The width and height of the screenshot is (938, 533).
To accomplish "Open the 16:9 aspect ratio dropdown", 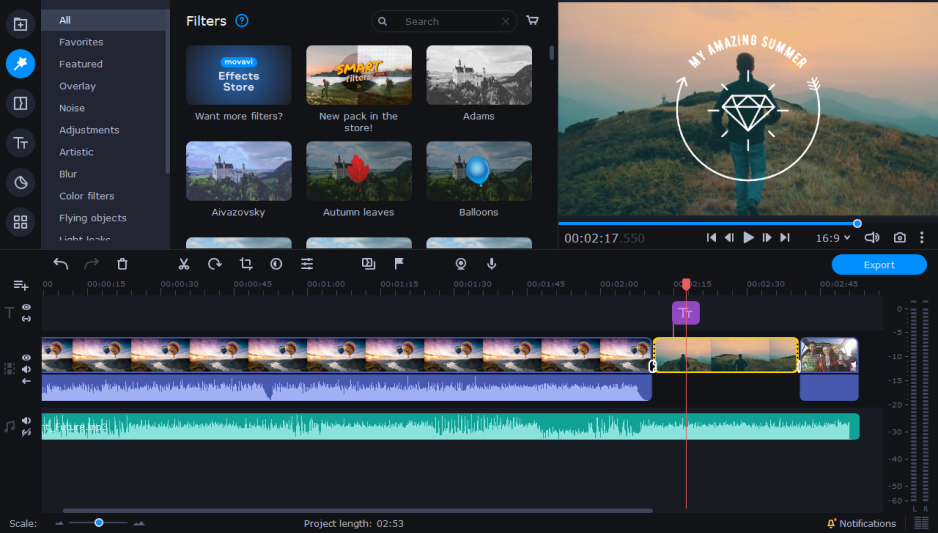I will (x=833, y=238).
